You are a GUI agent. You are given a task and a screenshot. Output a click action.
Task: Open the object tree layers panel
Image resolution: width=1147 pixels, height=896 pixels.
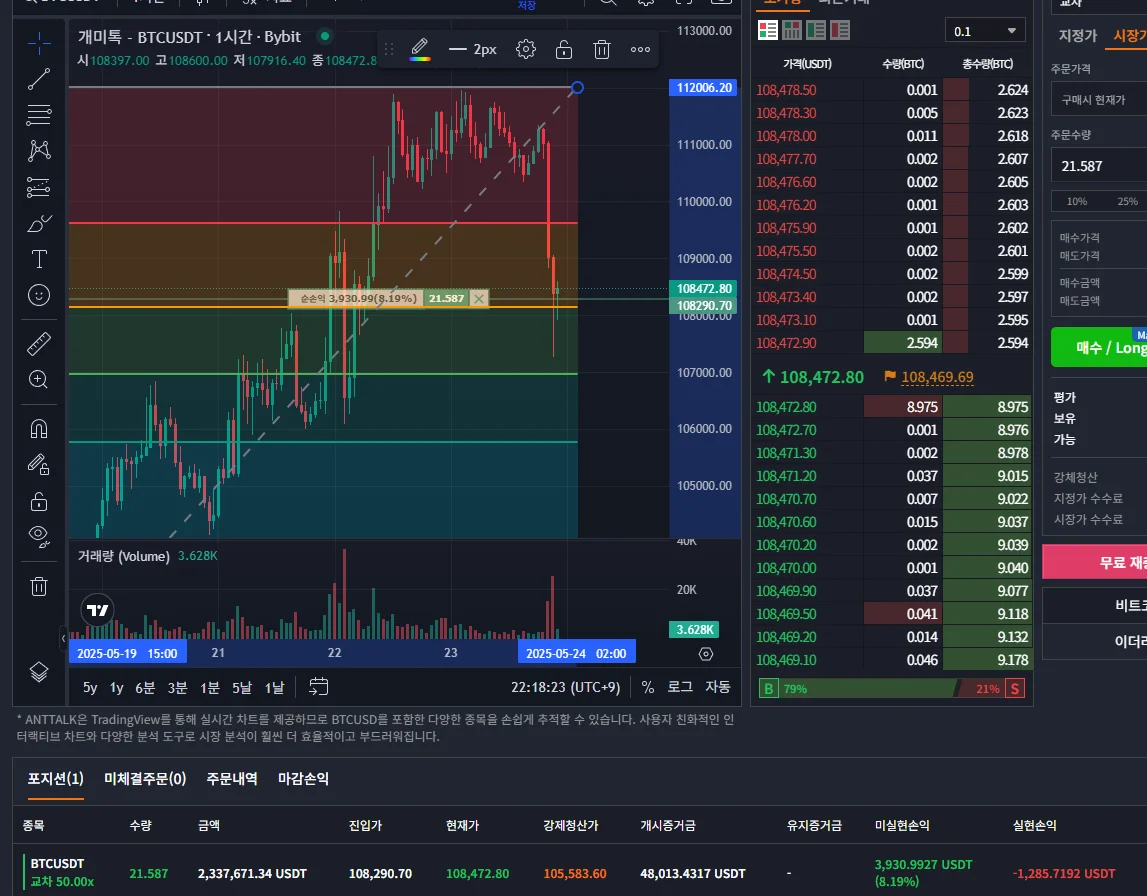(39, 671)
